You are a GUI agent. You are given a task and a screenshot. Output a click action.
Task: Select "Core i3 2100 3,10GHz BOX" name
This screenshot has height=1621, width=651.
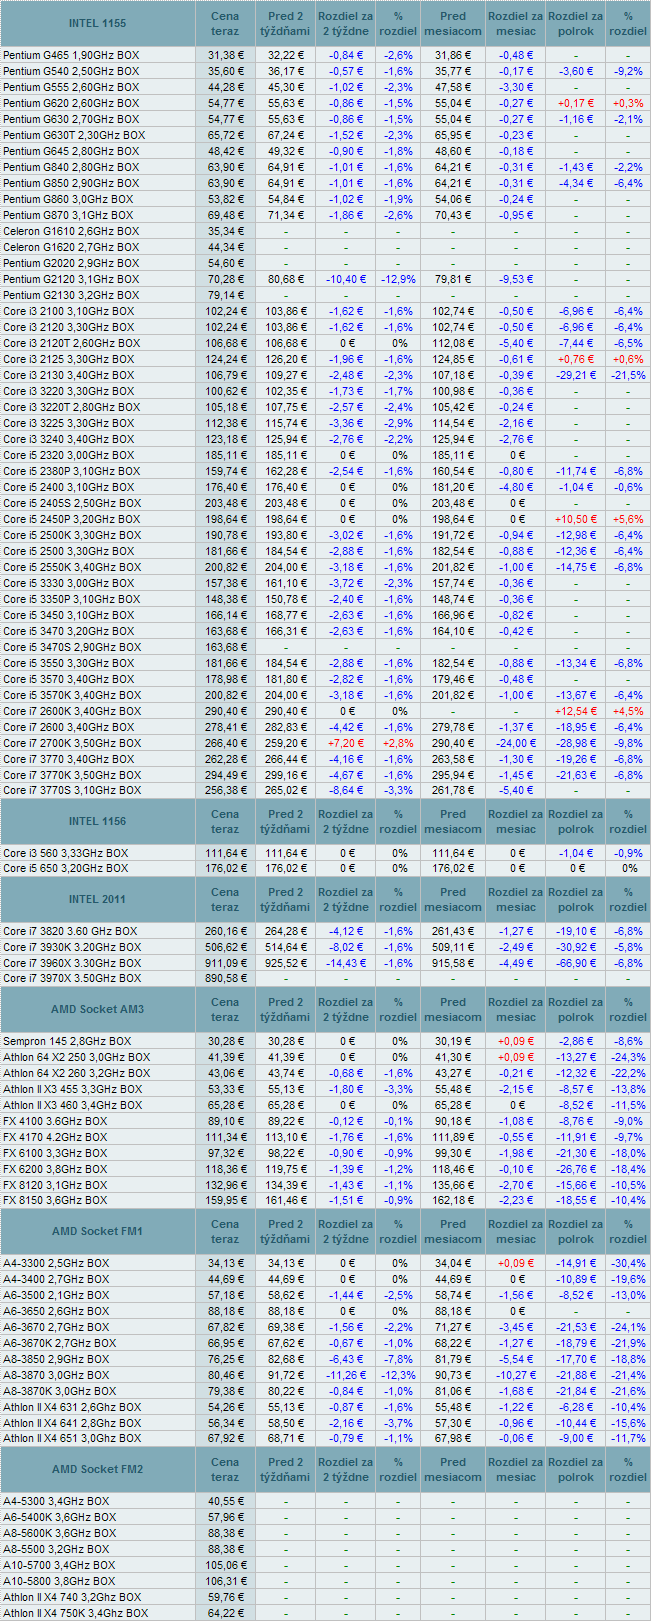click(69, 311)
